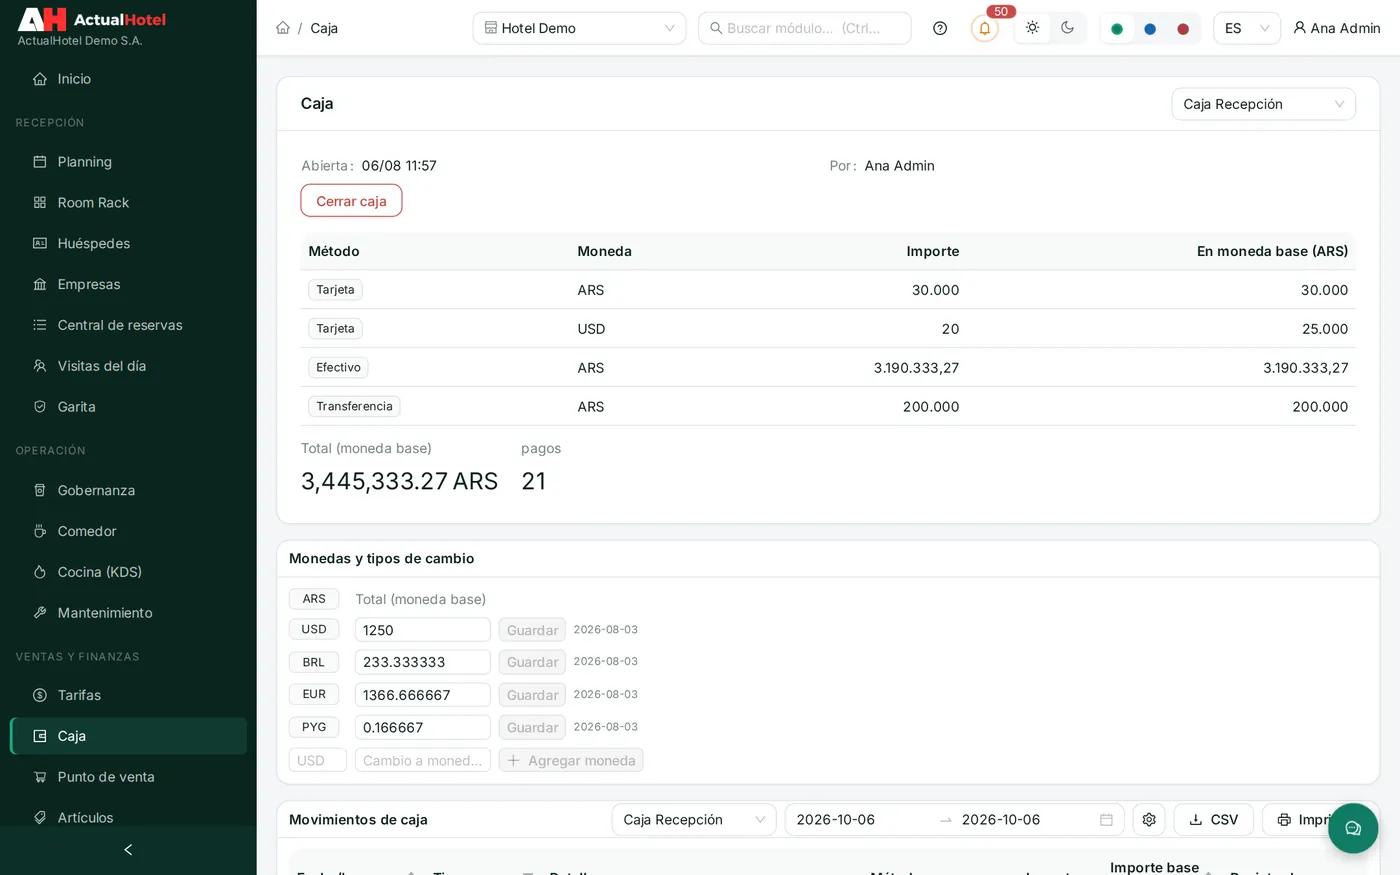Click the Mantenimiento wrench icon
Screen dimensions: 1400x875
click(x=40, y=613)
